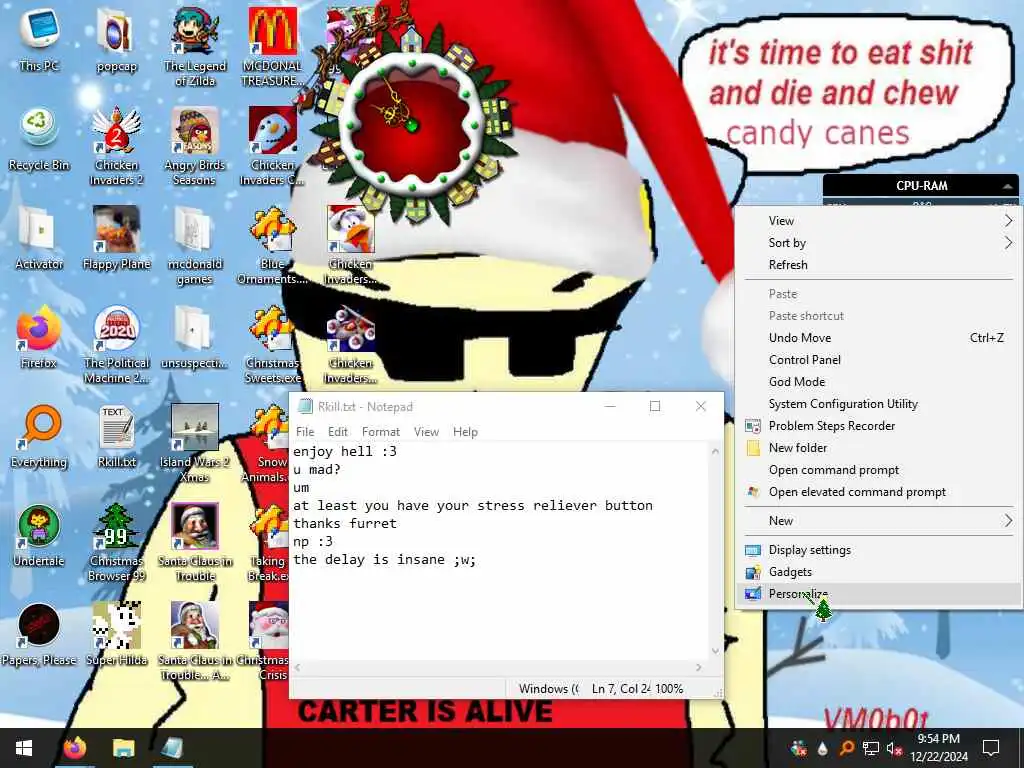Screen dimensions: 1024x768
Task: Select the Christmas Sweets.exe icon
Action: coord(272,344)
